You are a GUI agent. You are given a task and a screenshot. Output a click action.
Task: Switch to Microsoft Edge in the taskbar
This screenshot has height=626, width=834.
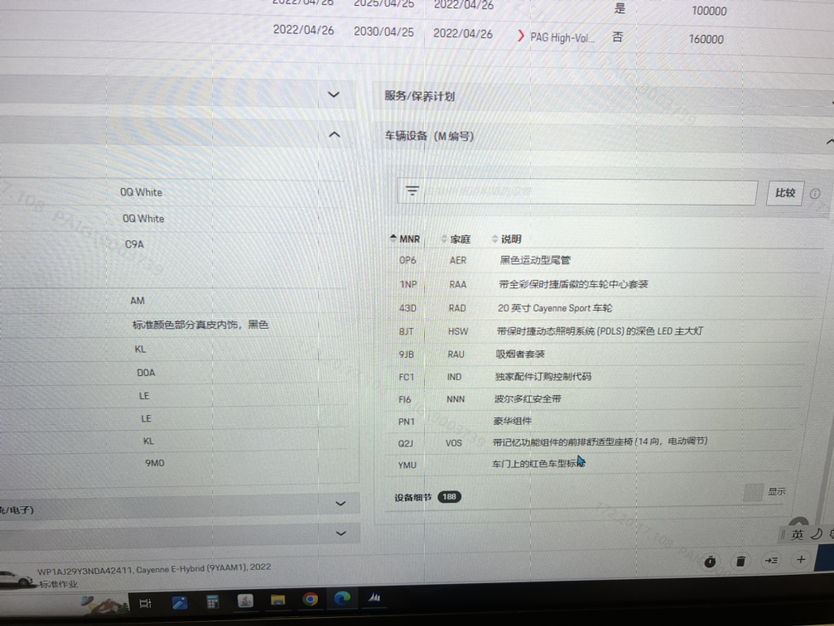[342, 598]
